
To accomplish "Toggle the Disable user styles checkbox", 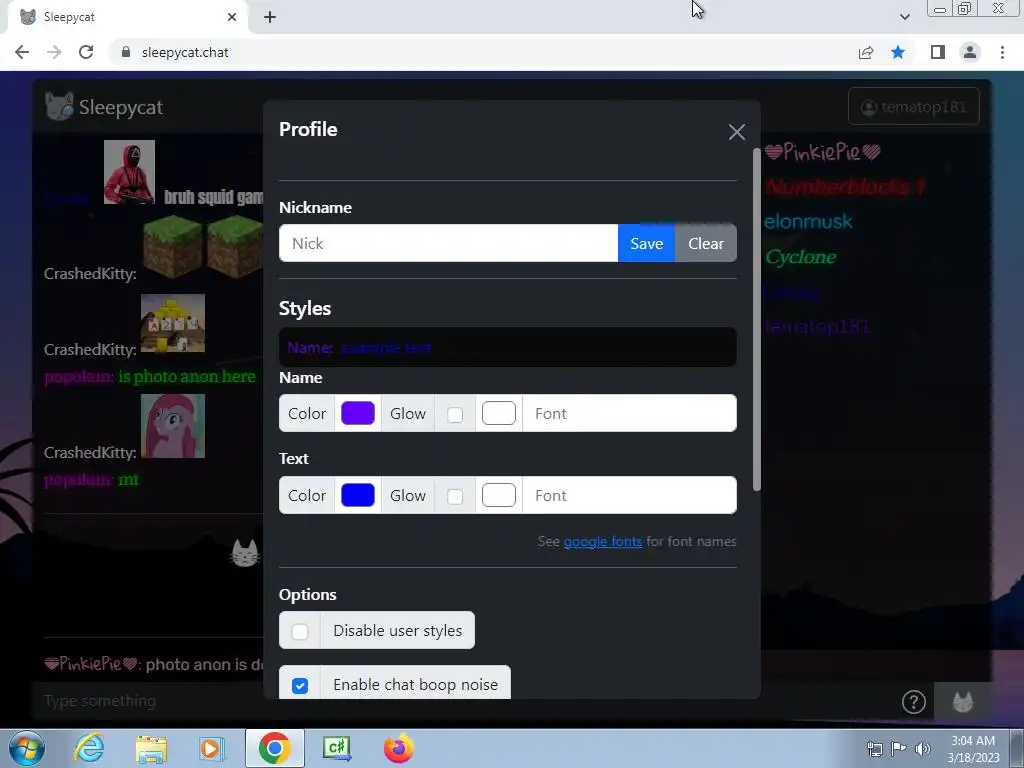I will (x=300, y=632).
